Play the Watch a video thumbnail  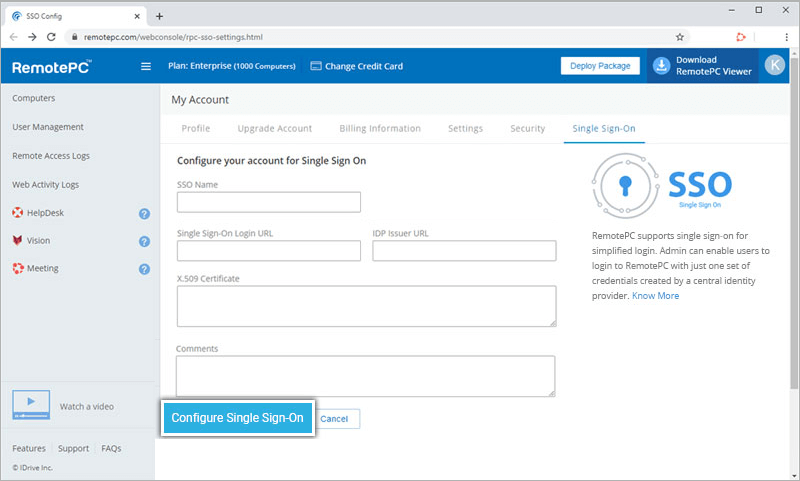click(x=31, y=405)
